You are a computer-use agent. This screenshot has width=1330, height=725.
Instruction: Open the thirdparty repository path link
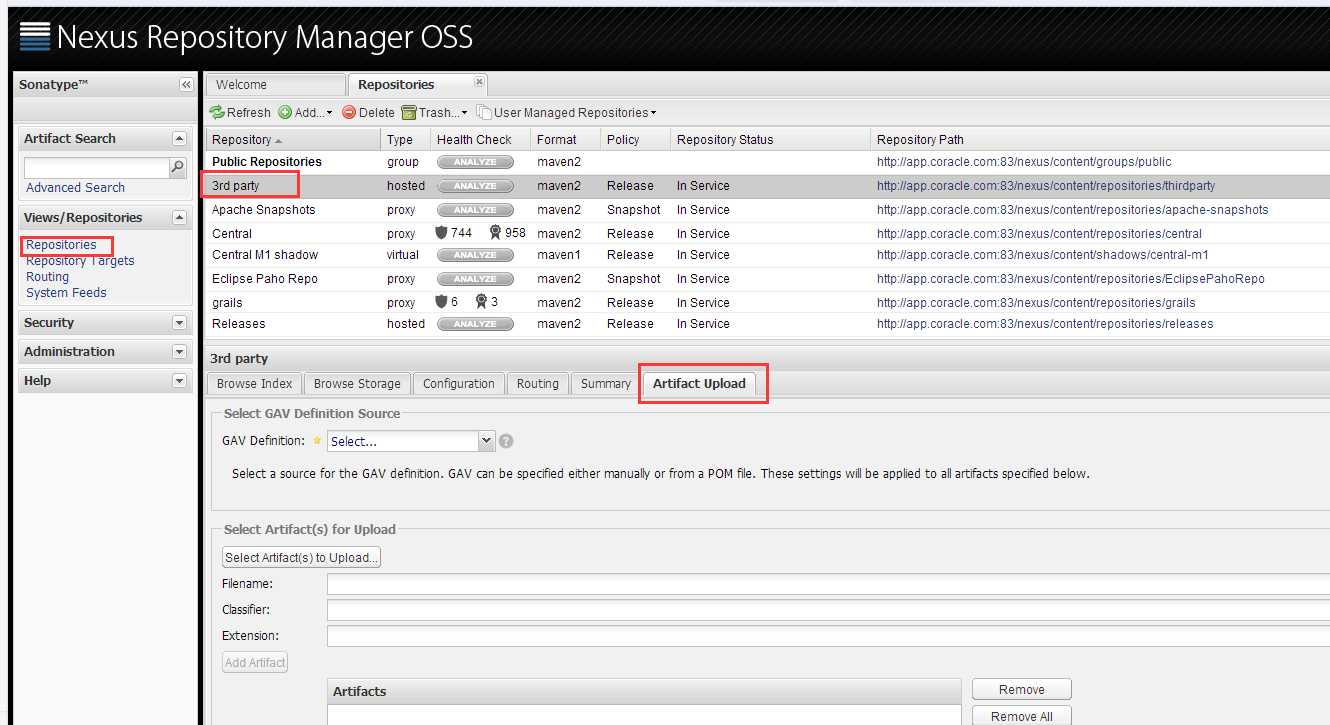click(x=1046, y=186)
